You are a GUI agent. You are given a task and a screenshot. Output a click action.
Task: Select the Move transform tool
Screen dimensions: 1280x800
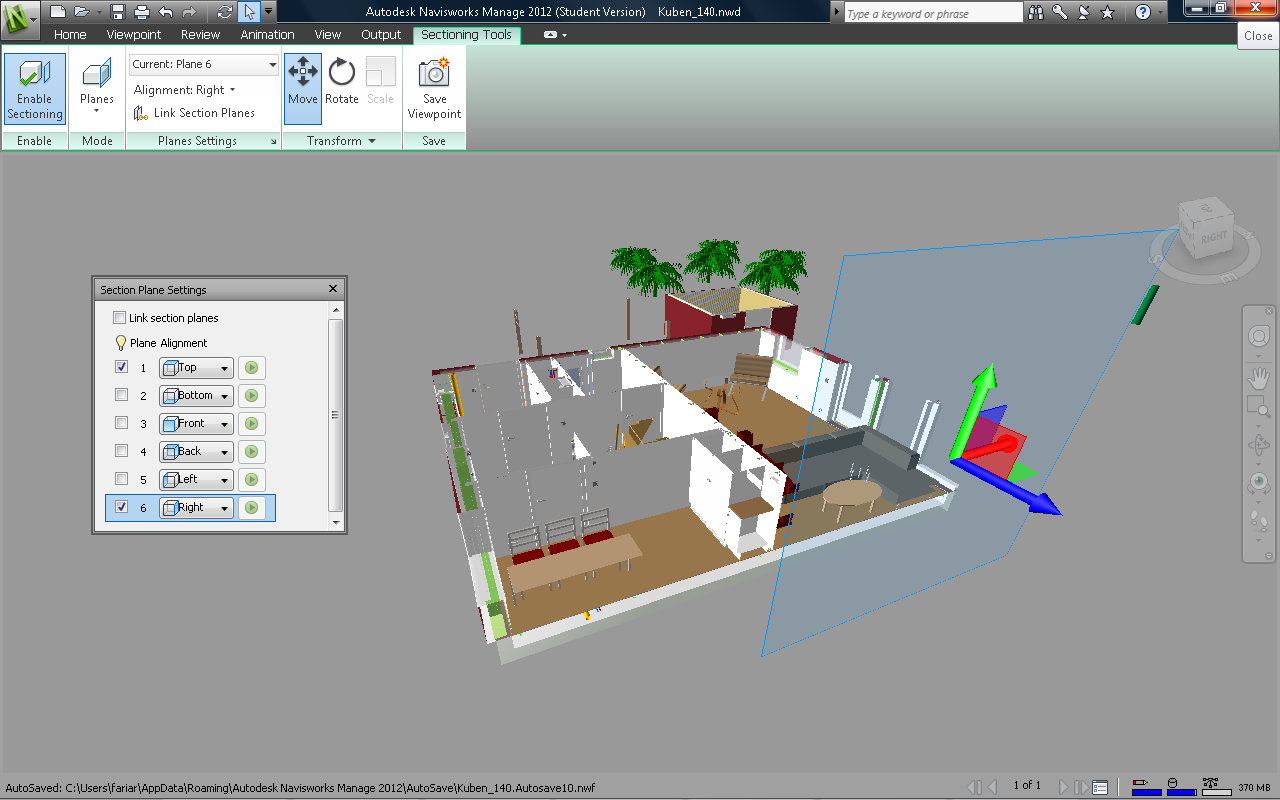click(x=303, y=88)
